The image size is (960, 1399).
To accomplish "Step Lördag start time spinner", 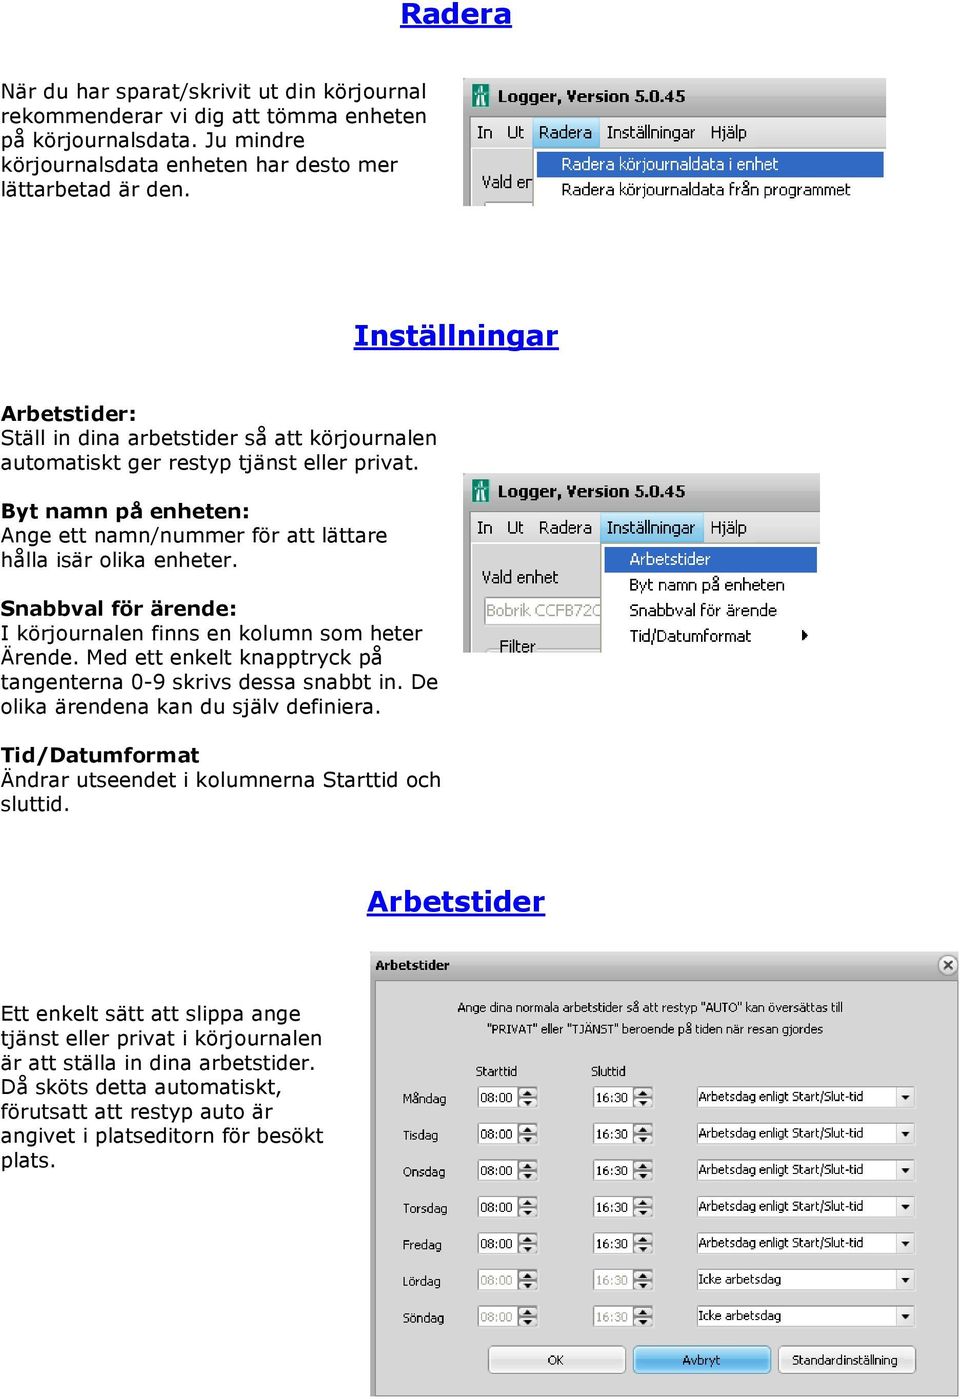I will point(528,1280).
